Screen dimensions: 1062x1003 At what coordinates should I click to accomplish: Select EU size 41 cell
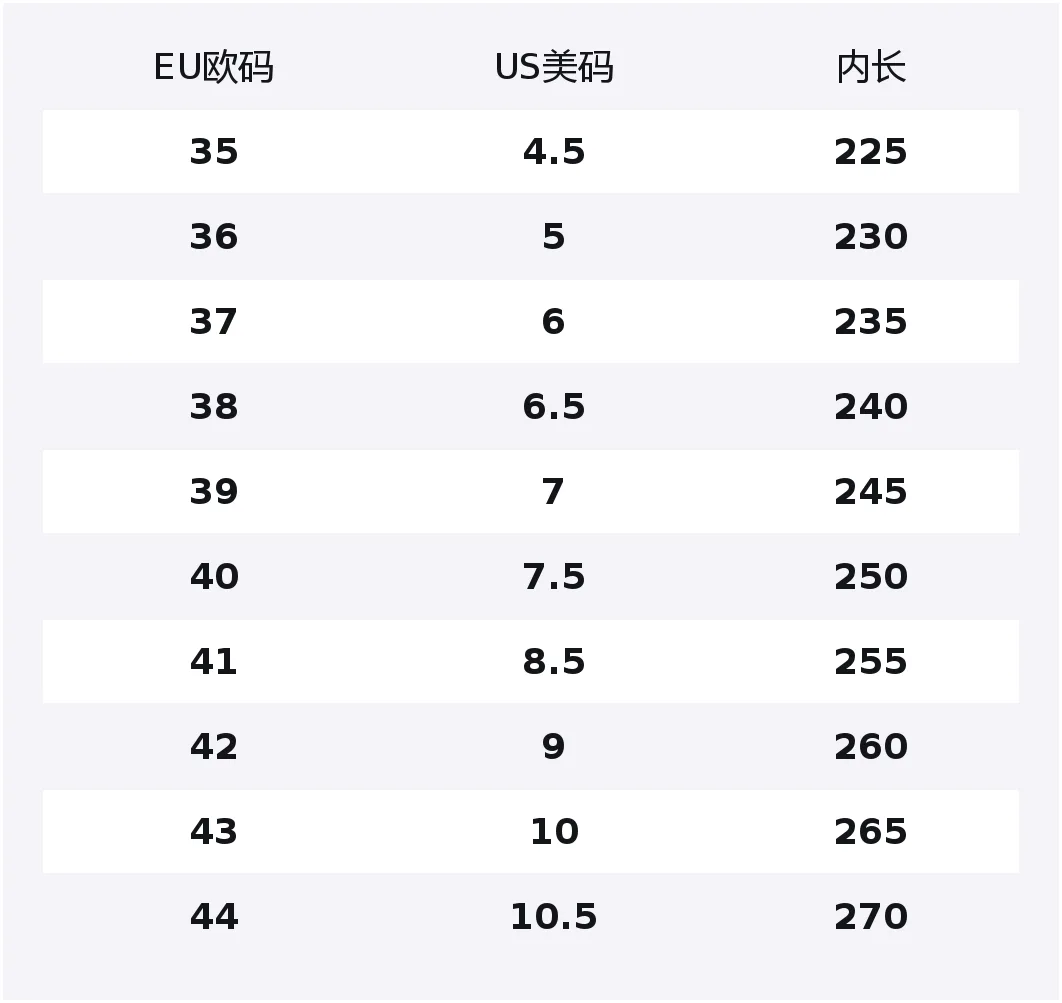214,662
